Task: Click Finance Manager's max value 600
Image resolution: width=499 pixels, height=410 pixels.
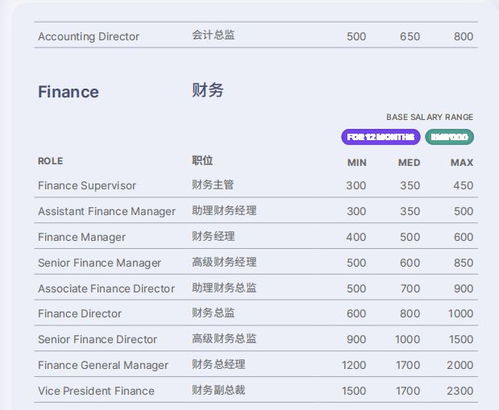Action: point(463,237)
